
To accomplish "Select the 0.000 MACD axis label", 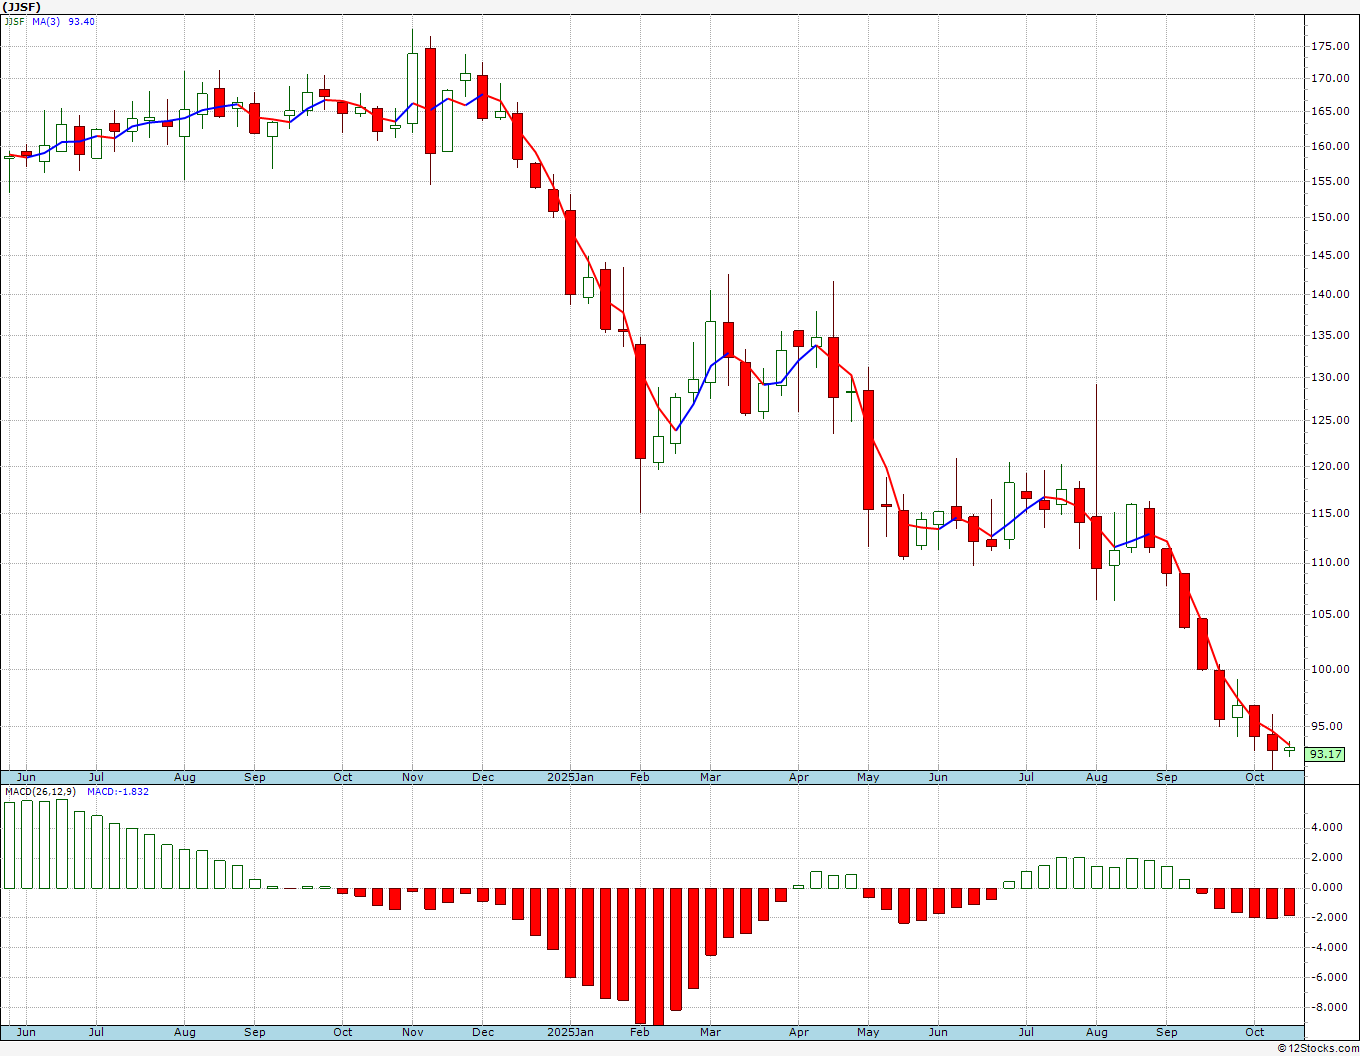I will [x=1329, y=887].
